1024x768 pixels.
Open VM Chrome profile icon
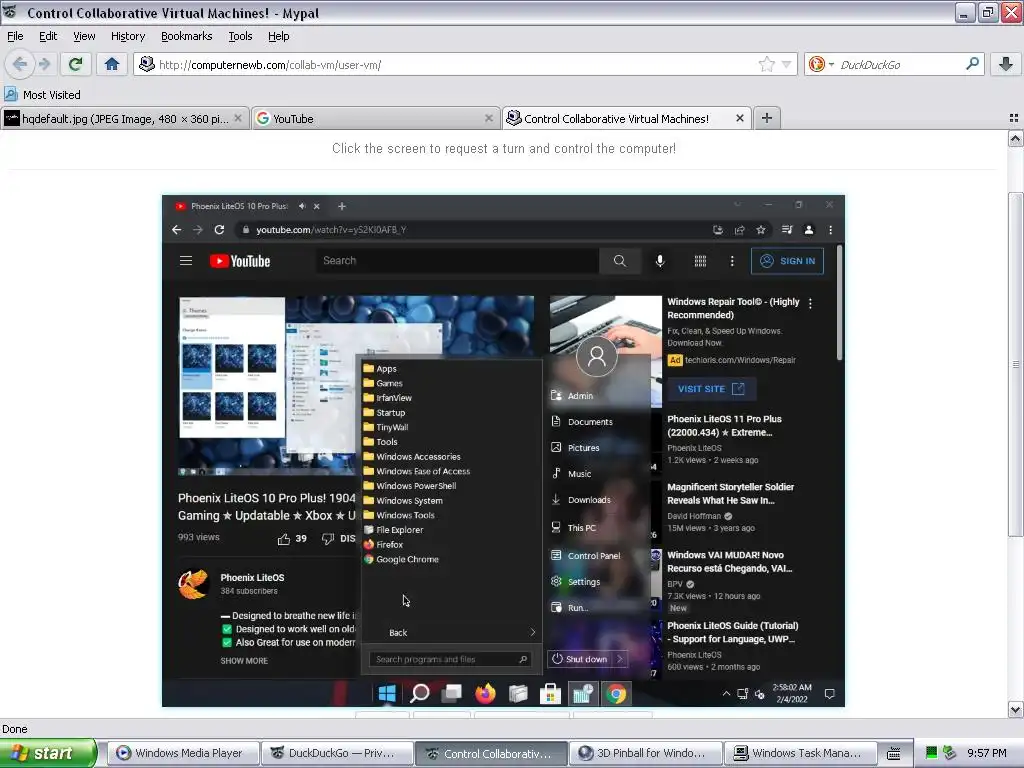(x=808, y=230)
